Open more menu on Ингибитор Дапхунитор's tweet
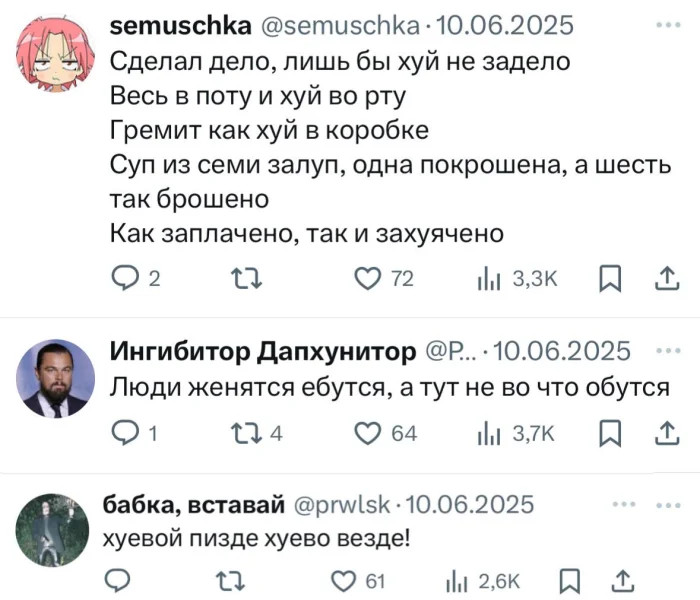Viewport: 700px width, 600px height. click(x=664, y=350)
